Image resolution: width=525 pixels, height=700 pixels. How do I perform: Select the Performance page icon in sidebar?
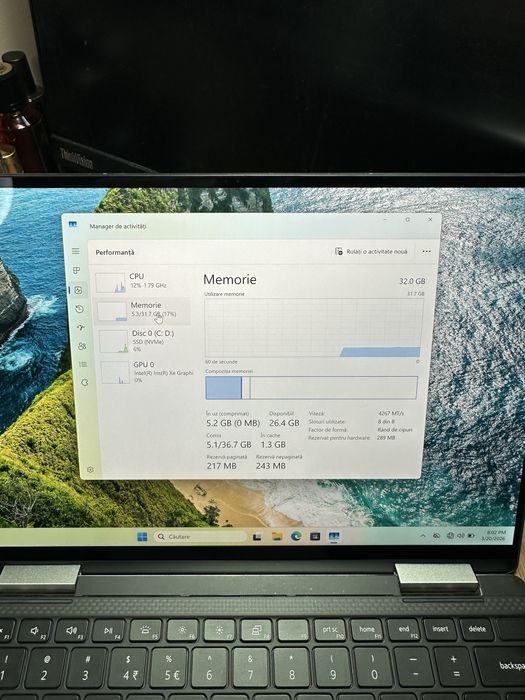coord(79,290)
